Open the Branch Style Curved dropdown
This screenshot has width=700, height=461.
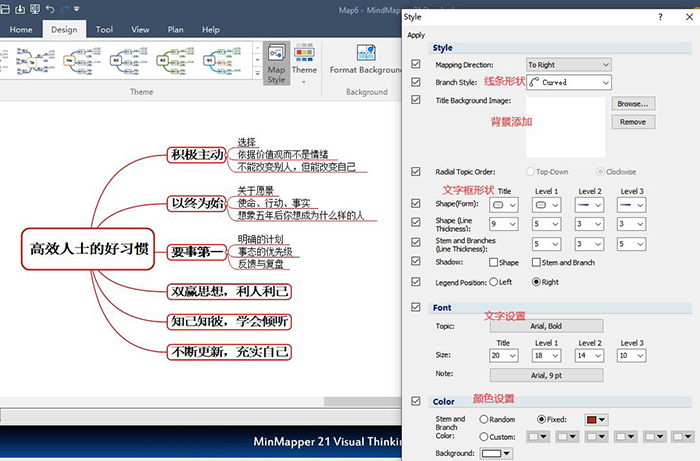click(569, 83)
